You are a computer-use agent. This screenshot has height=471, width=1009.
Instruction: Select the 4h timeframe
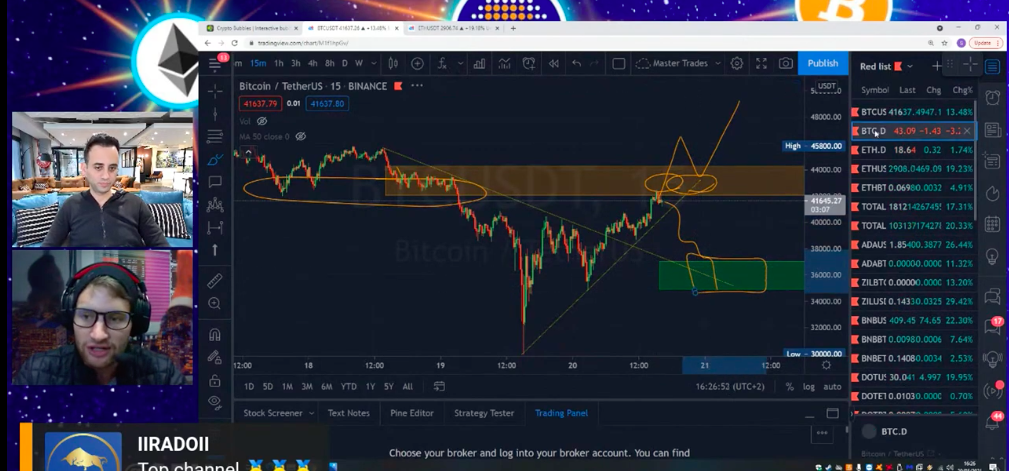point(312,63)
